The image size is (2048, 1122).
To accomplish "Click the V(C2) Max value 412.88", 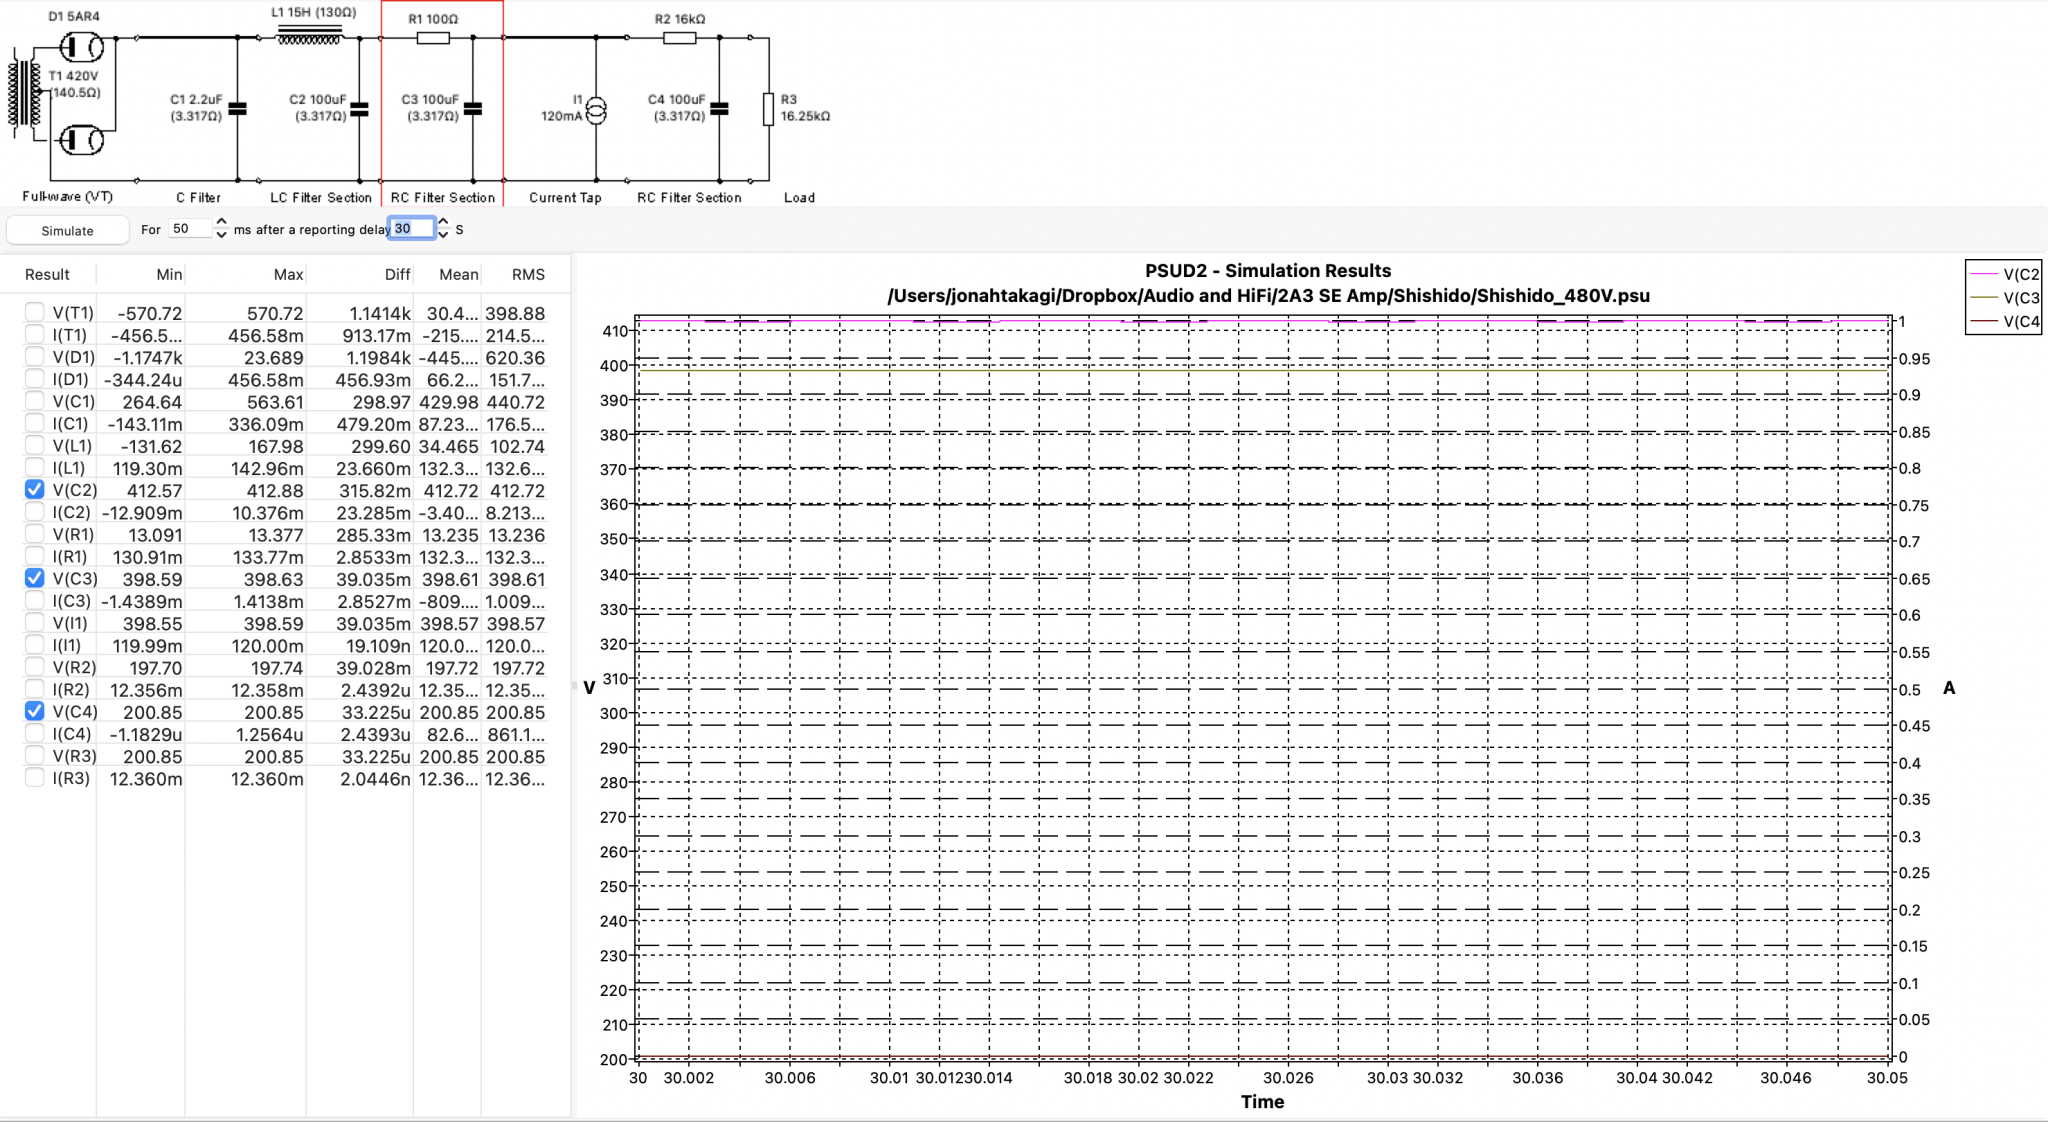I will (x=274, y=490).
